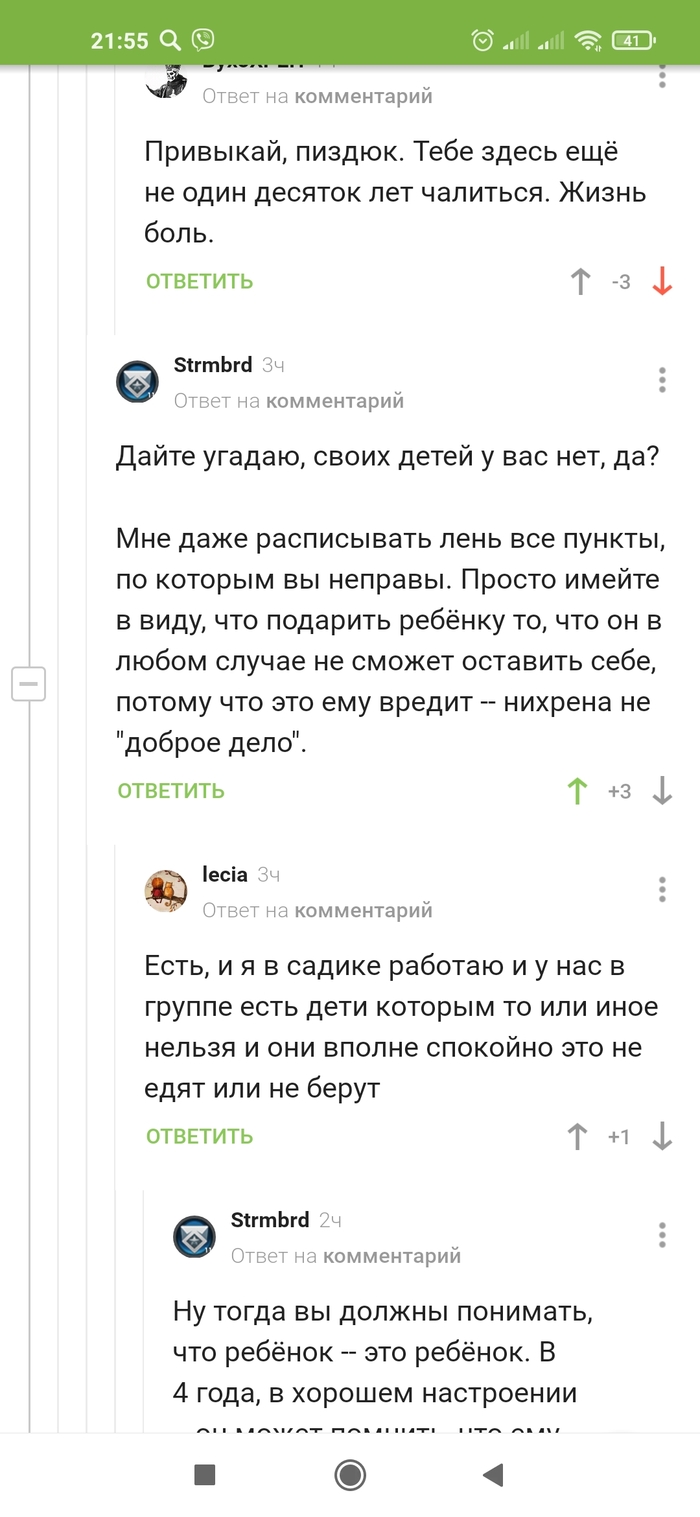
Task: Open Strmbrd's profile from username at 3ч
Action: 213,365
